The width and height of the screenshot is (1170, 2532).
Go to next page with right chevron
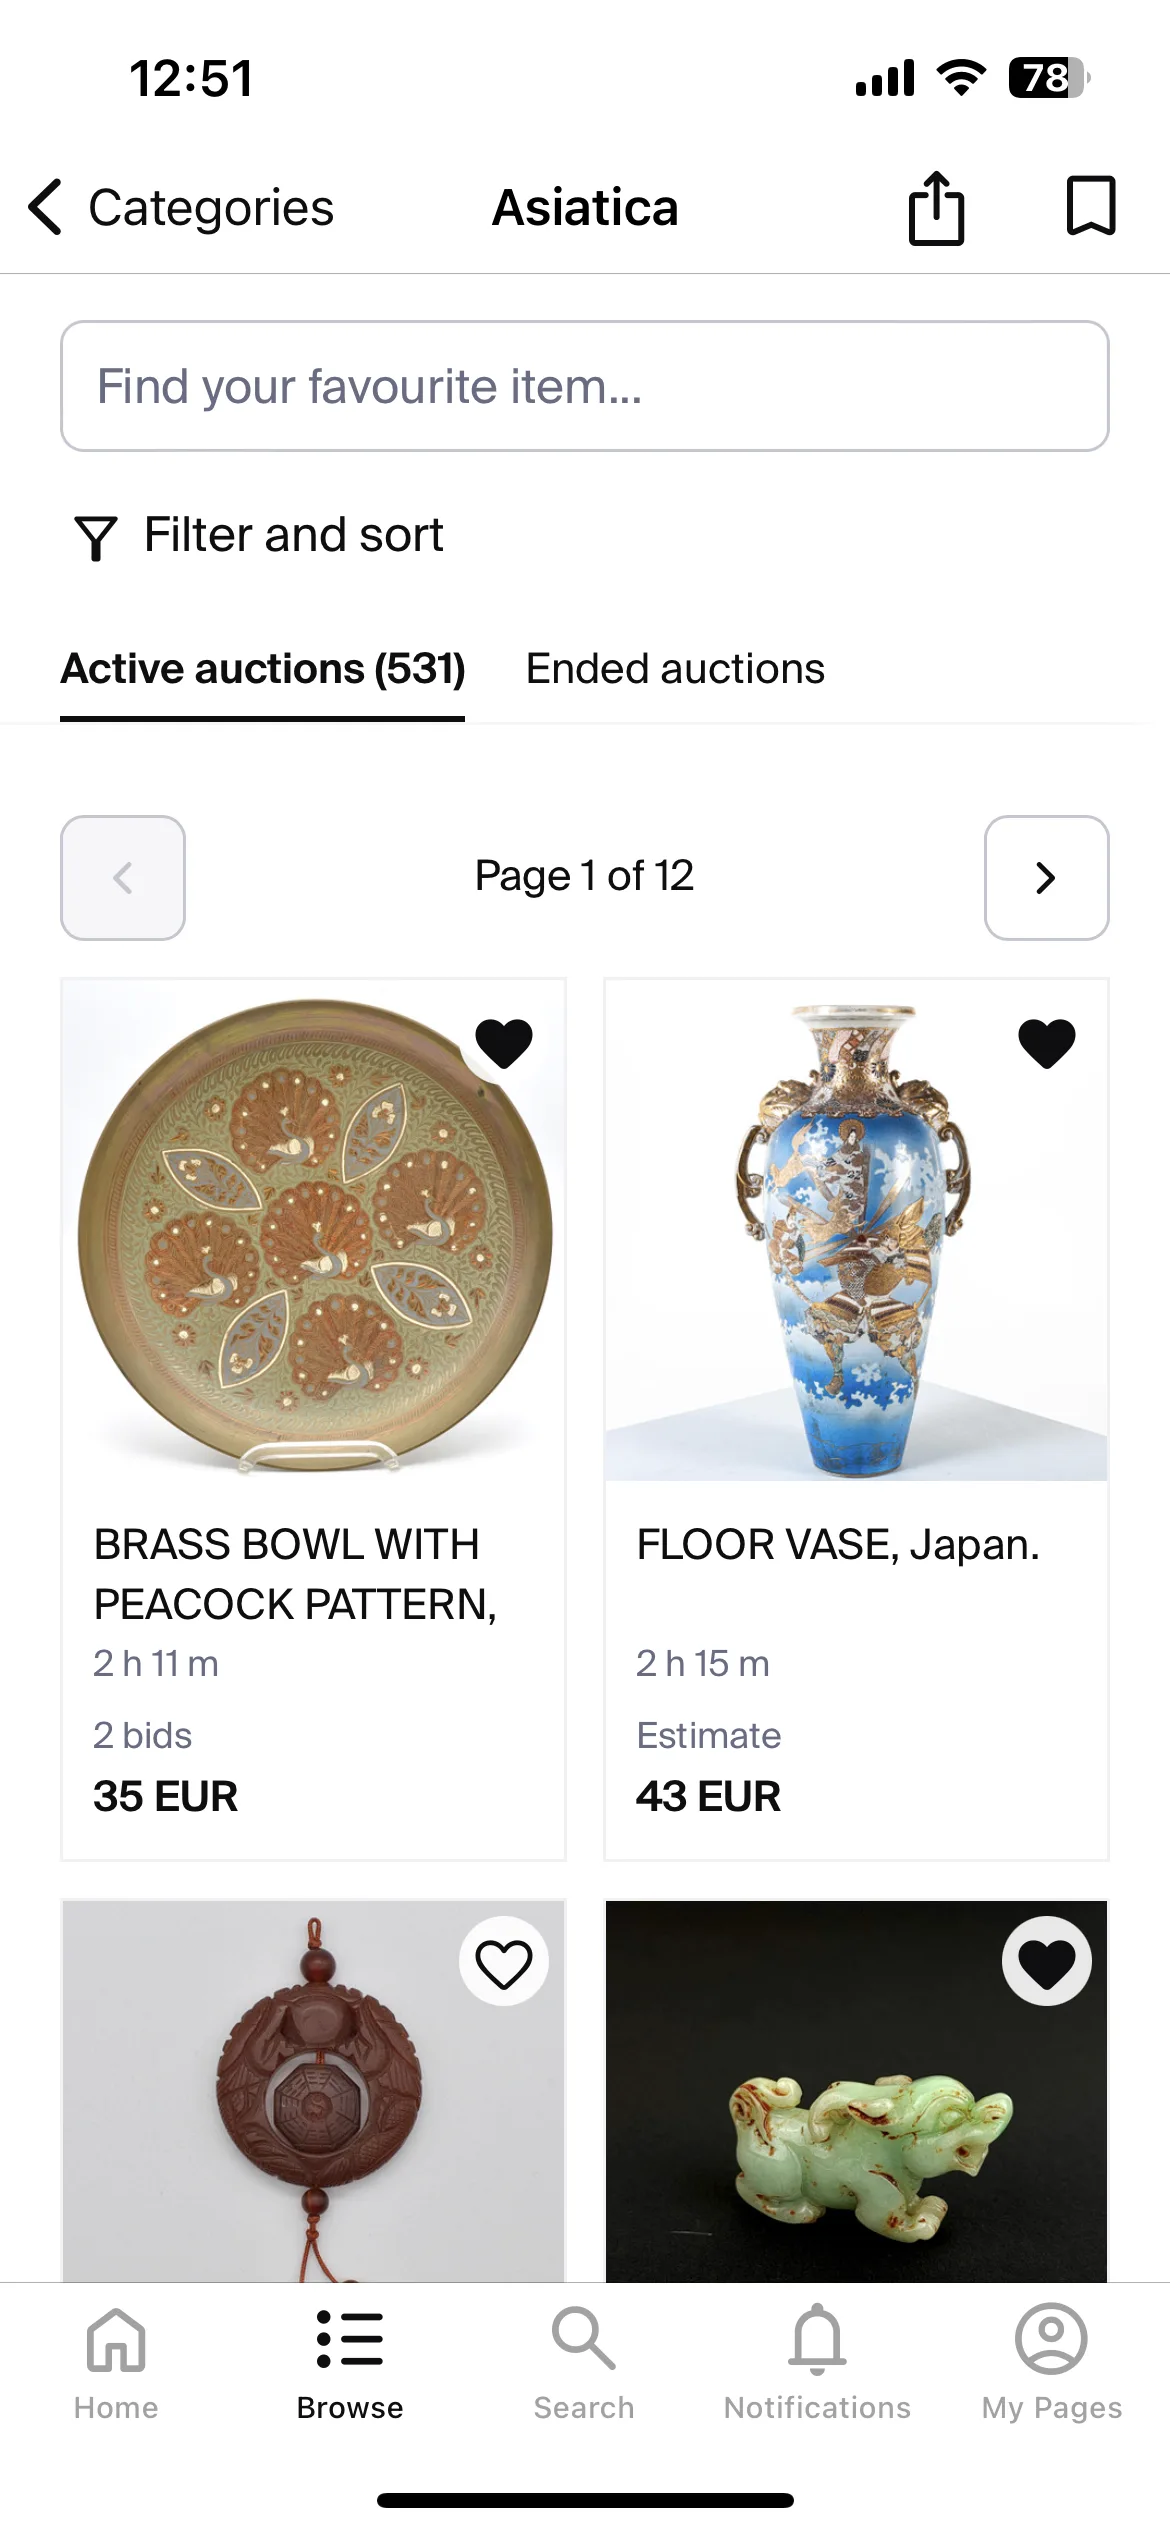point(1047,878)
